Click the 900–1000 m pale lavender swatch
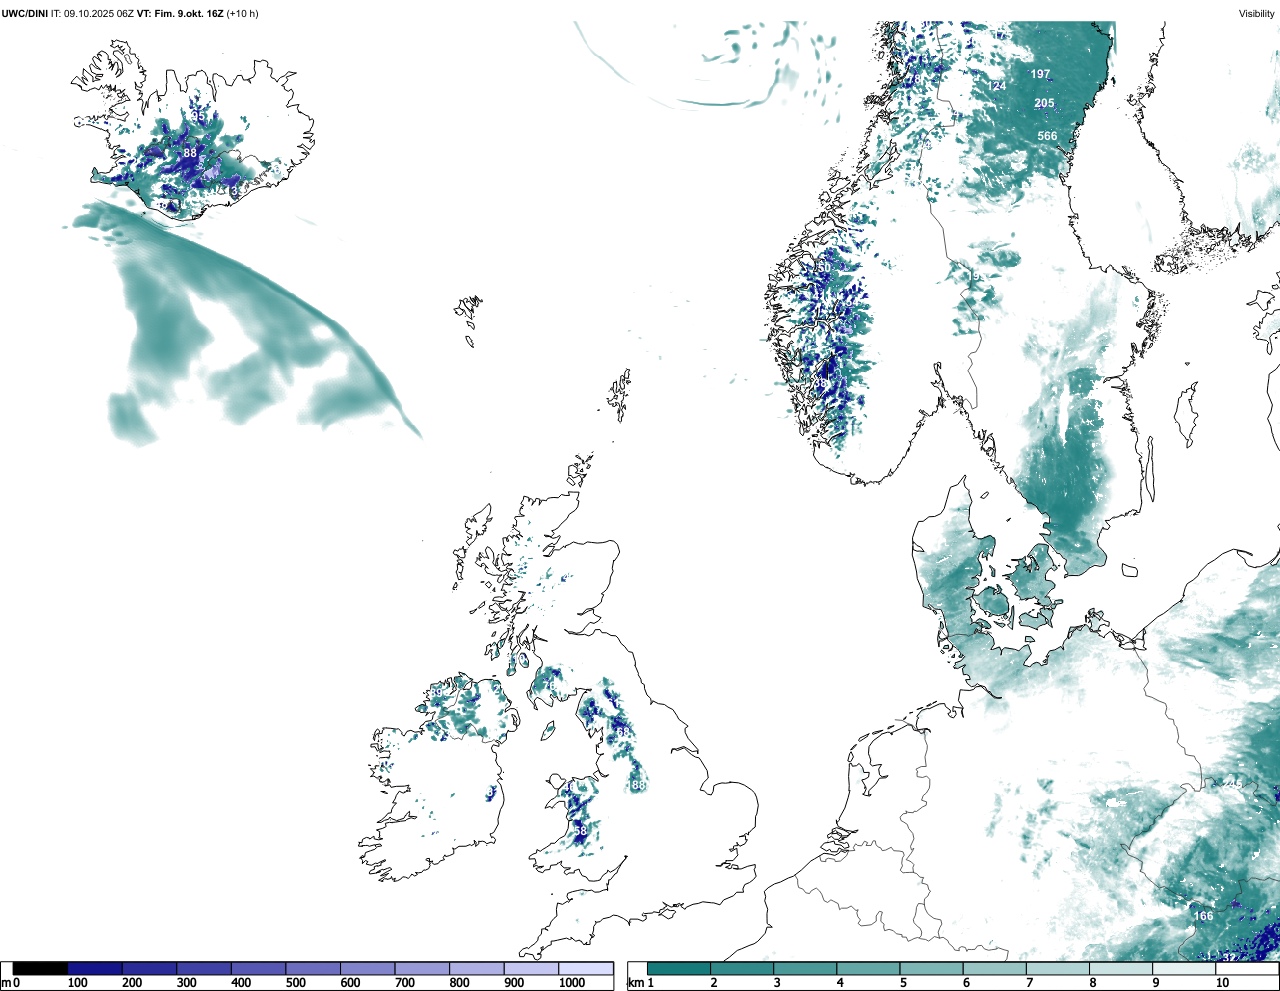Image resolution: width=1280 pixels, height=991 pixels. [x=531, y=968]
